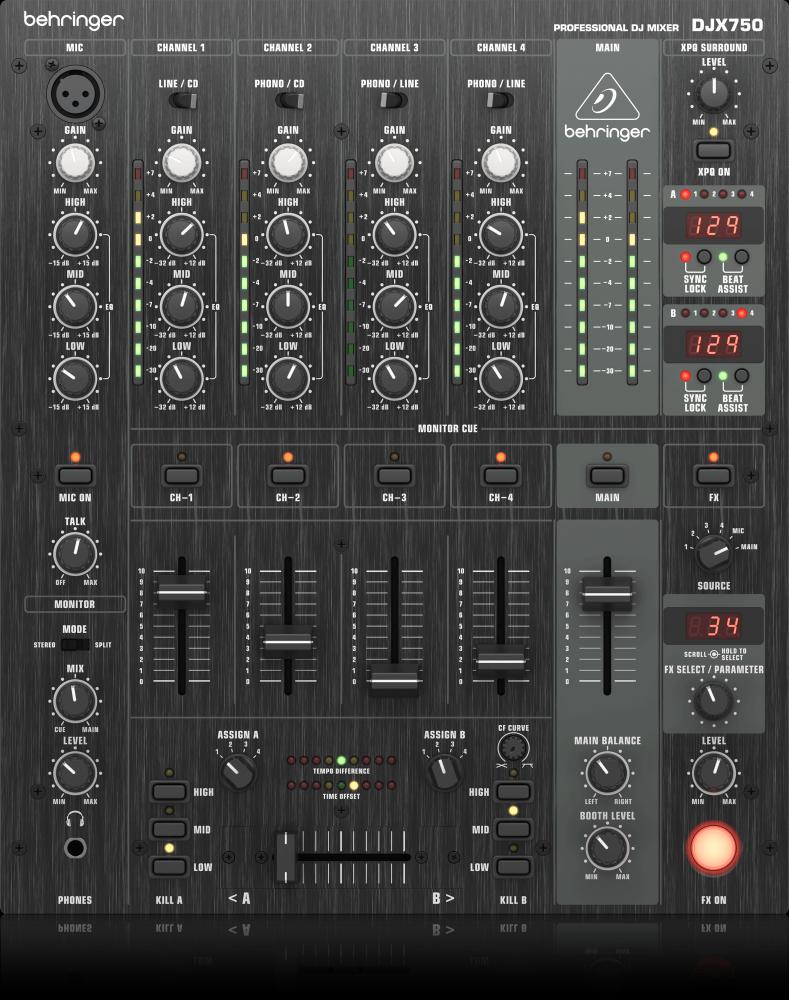Click the Booth Level knob
The image size is (789, 1000).
(x=607, y=848)
